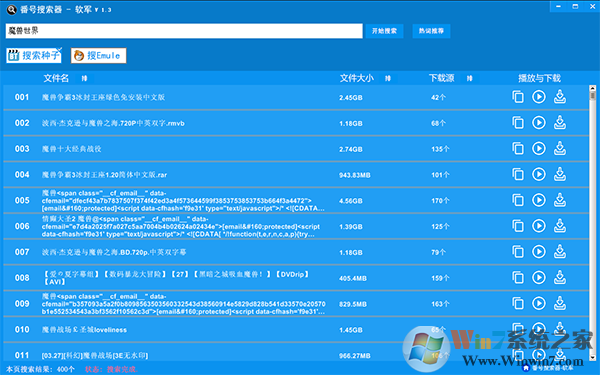This screenshot has height=375, width=600.
Task: Sort results by 下载源 sort arrow
Action: pos(470,78)
